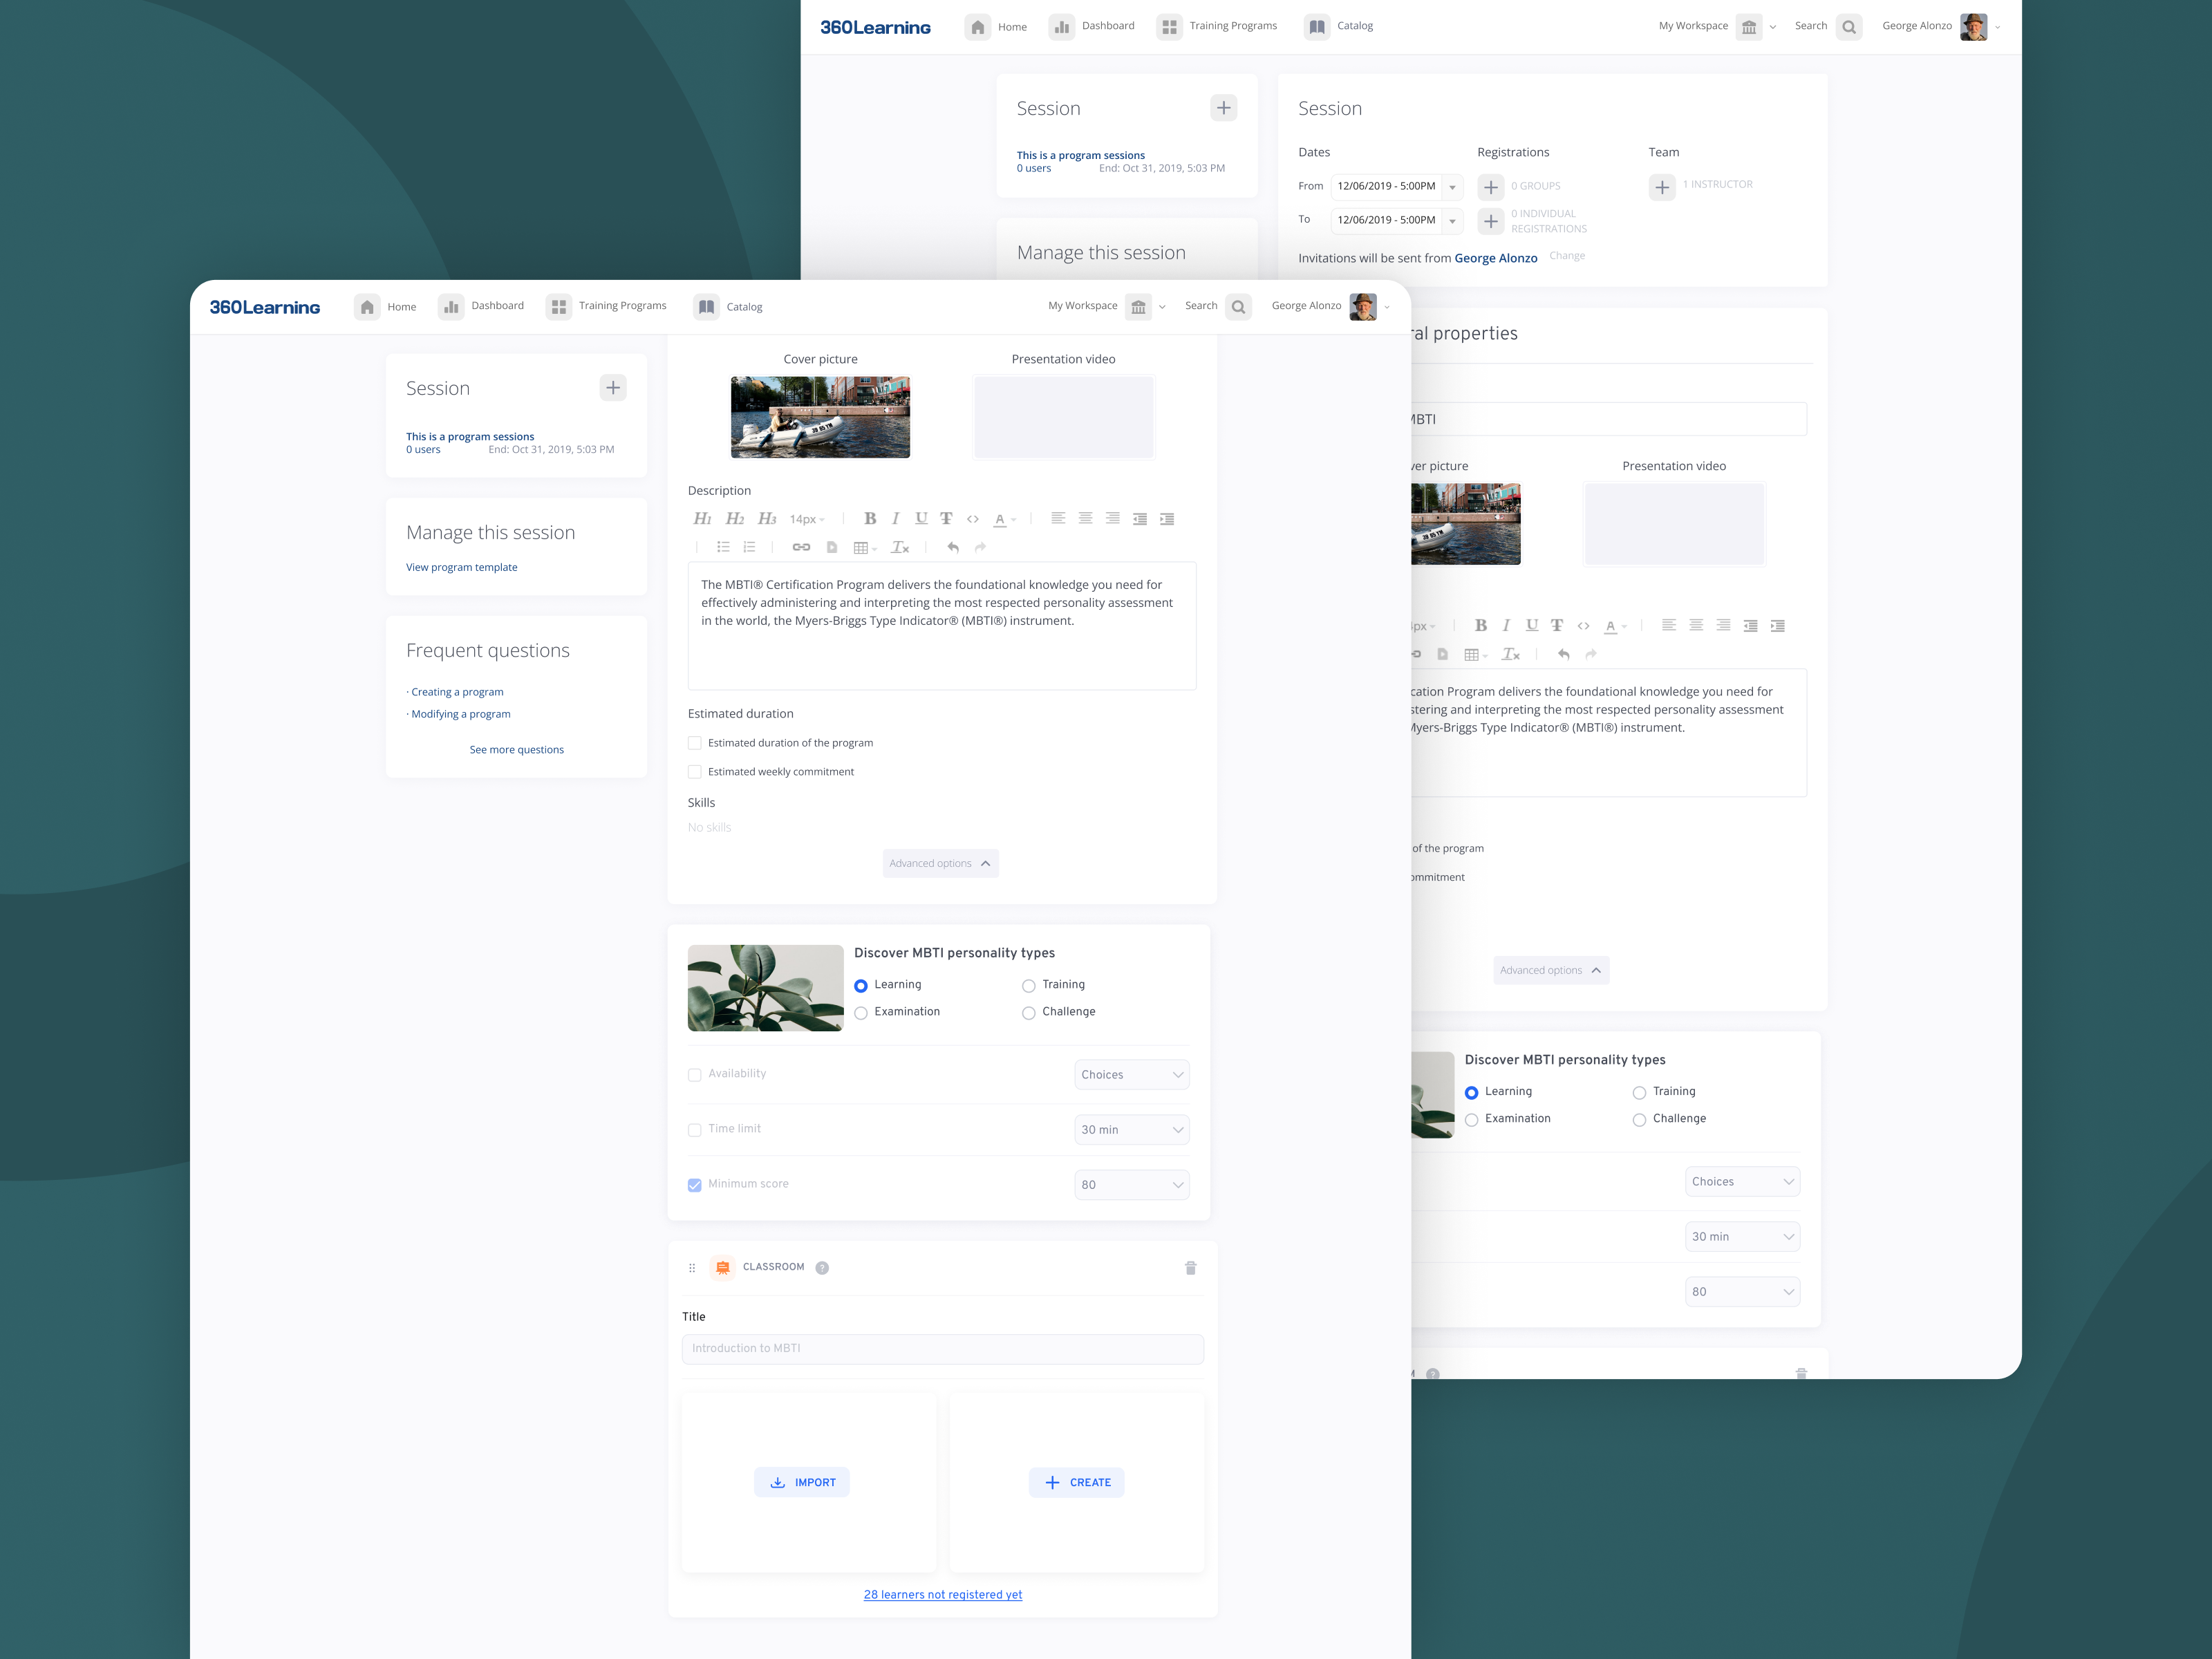Go to Catalog in the front navigation bar
Viewport: 2212px width, 1659px height.
coord(728,307)
